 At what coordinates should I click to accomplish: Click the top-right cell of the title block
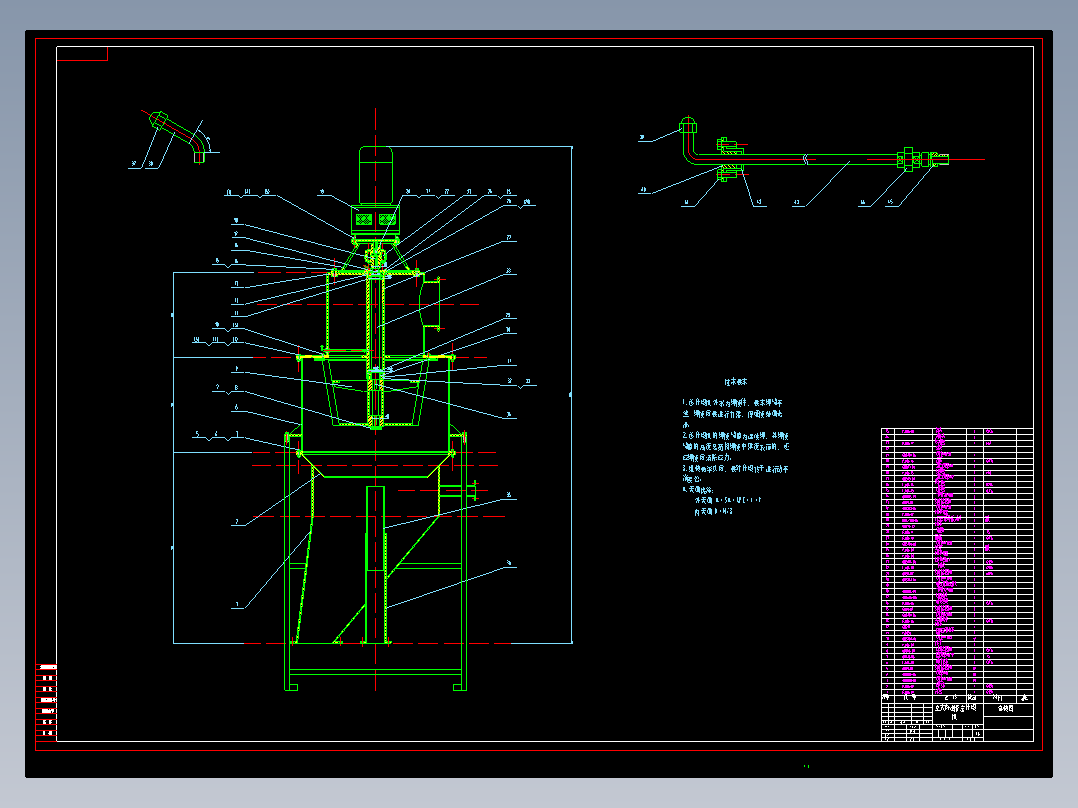(1008, 709)
